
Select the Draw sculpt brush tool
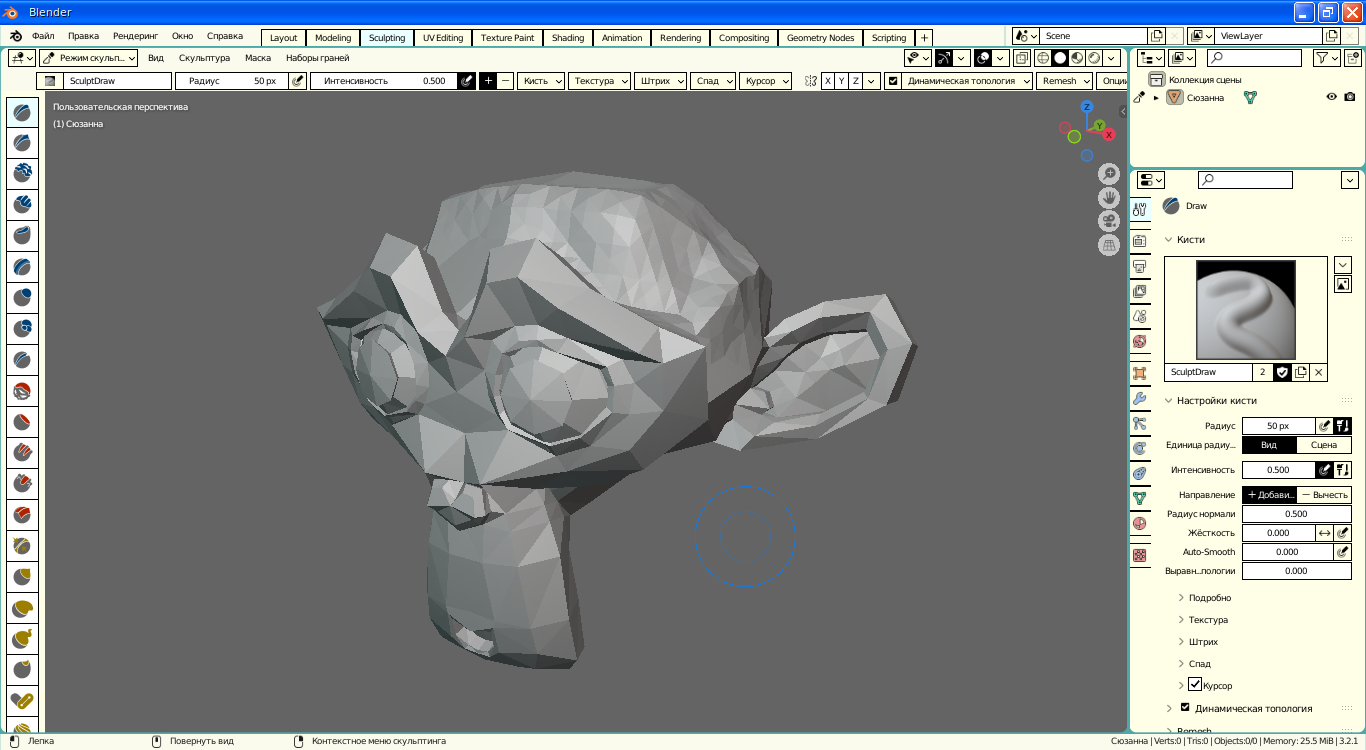22,112
